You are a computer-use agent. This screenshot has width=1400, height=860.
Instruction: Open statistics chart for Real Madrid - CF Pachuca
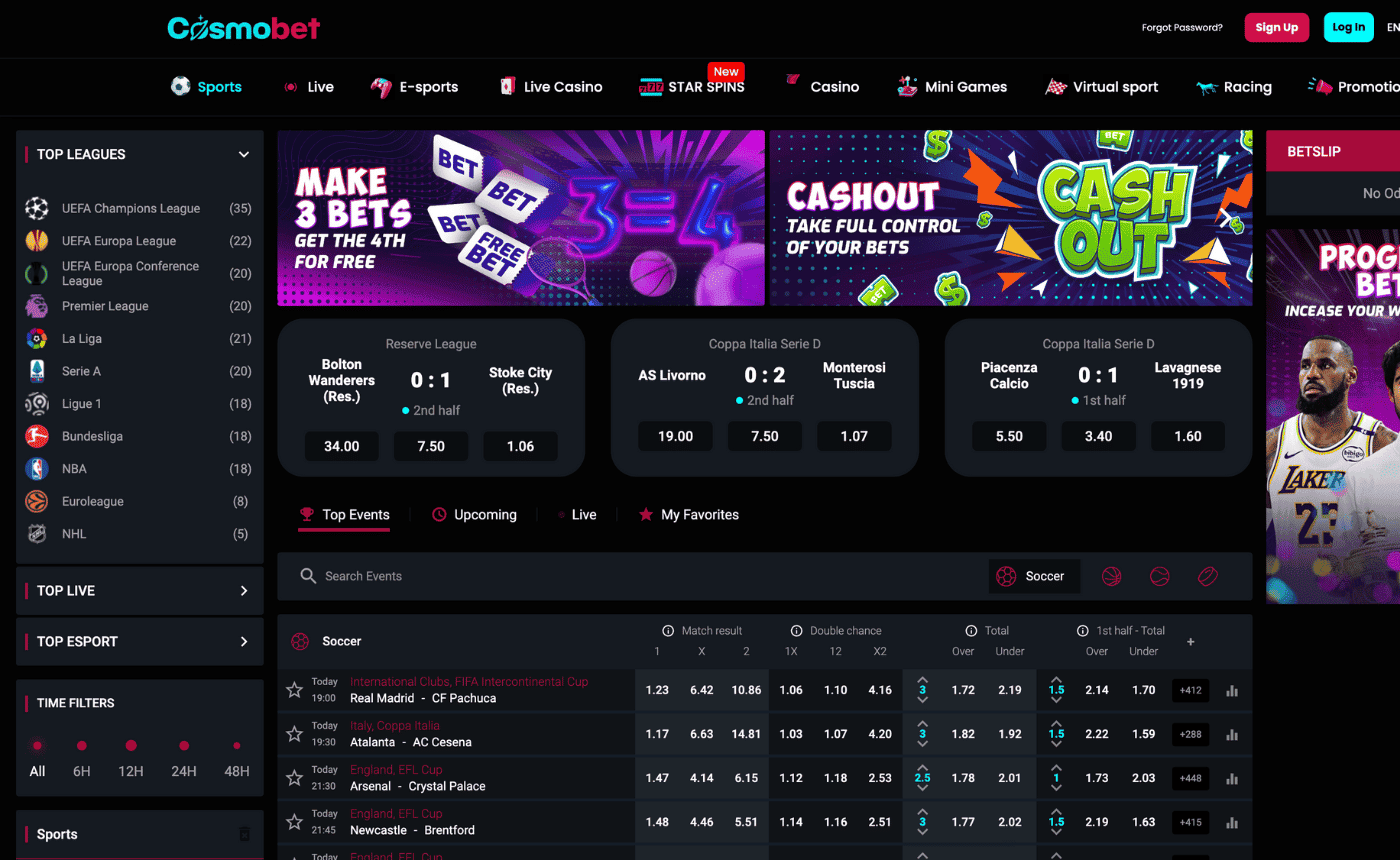(1232, 690)
